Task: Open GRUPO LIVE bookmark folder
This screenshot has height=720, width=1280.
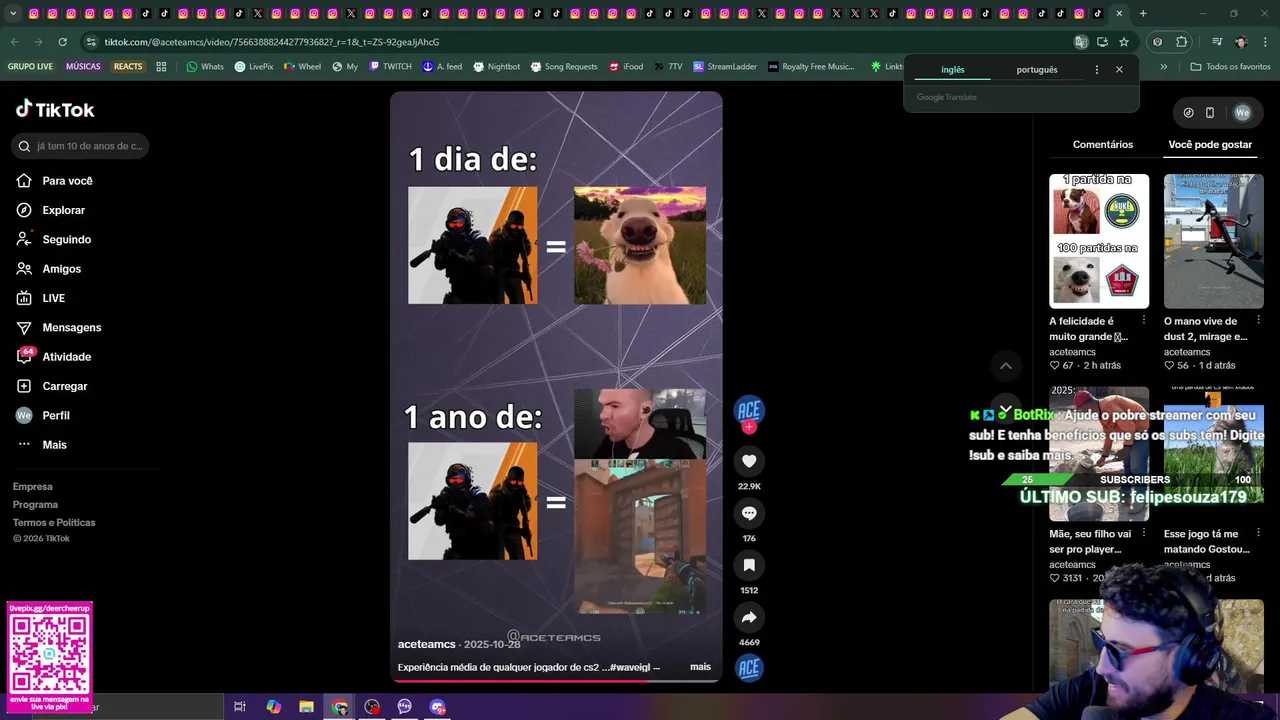Action: click(30, 67)
